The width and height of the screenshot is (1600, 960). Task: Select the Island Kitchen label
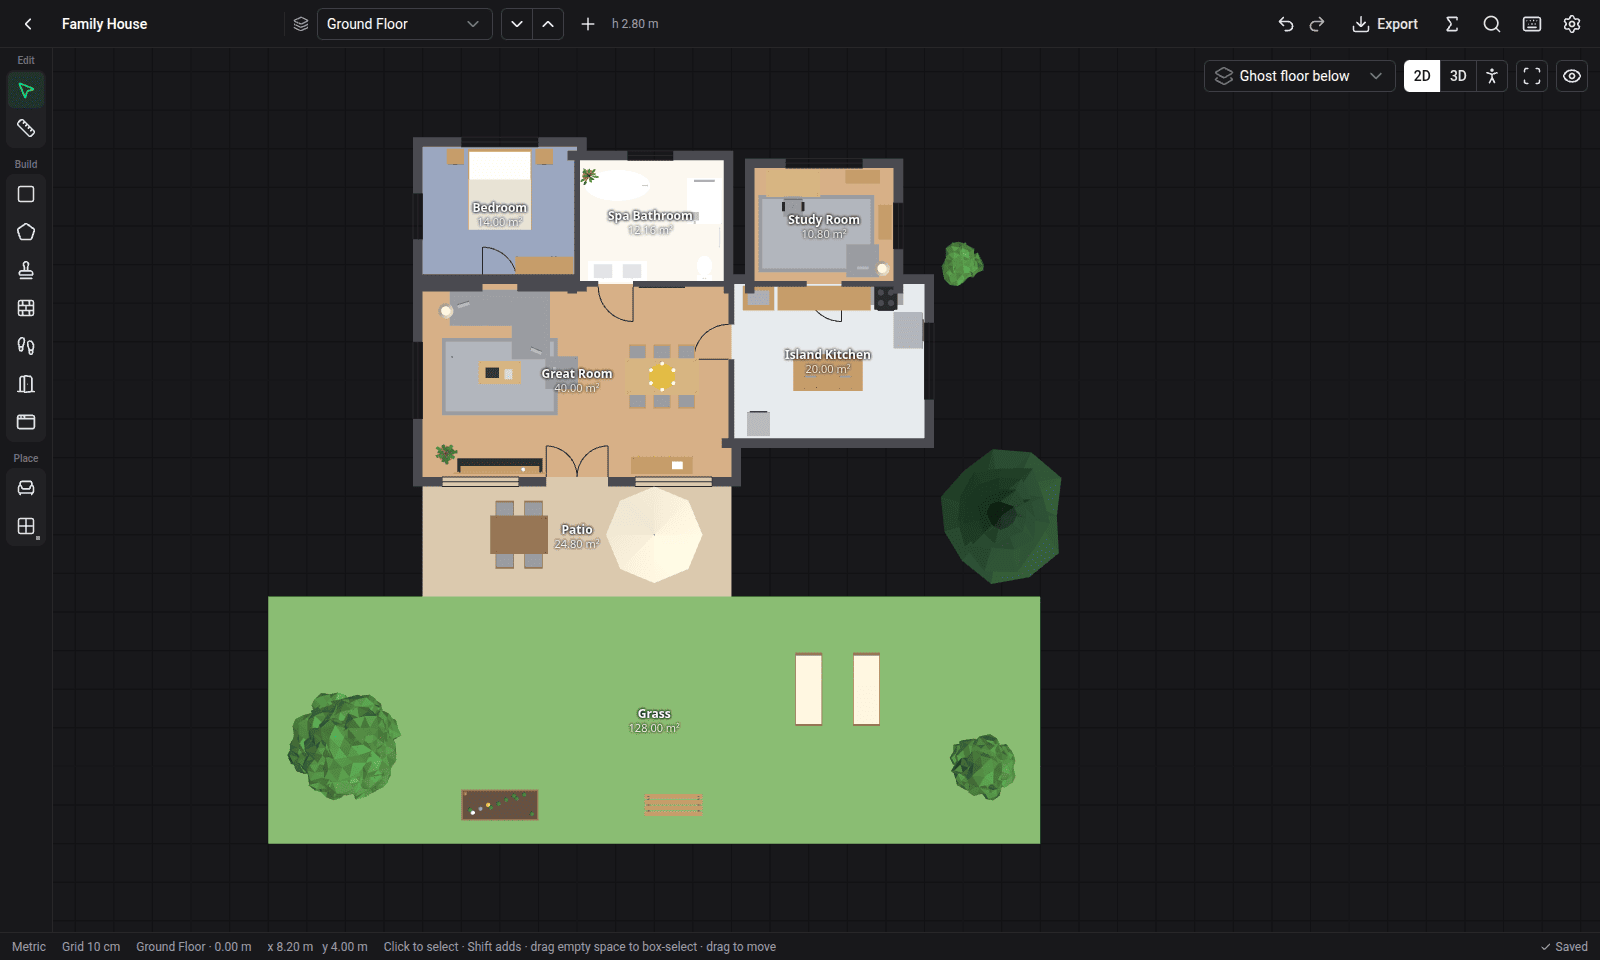pos(827,355)
